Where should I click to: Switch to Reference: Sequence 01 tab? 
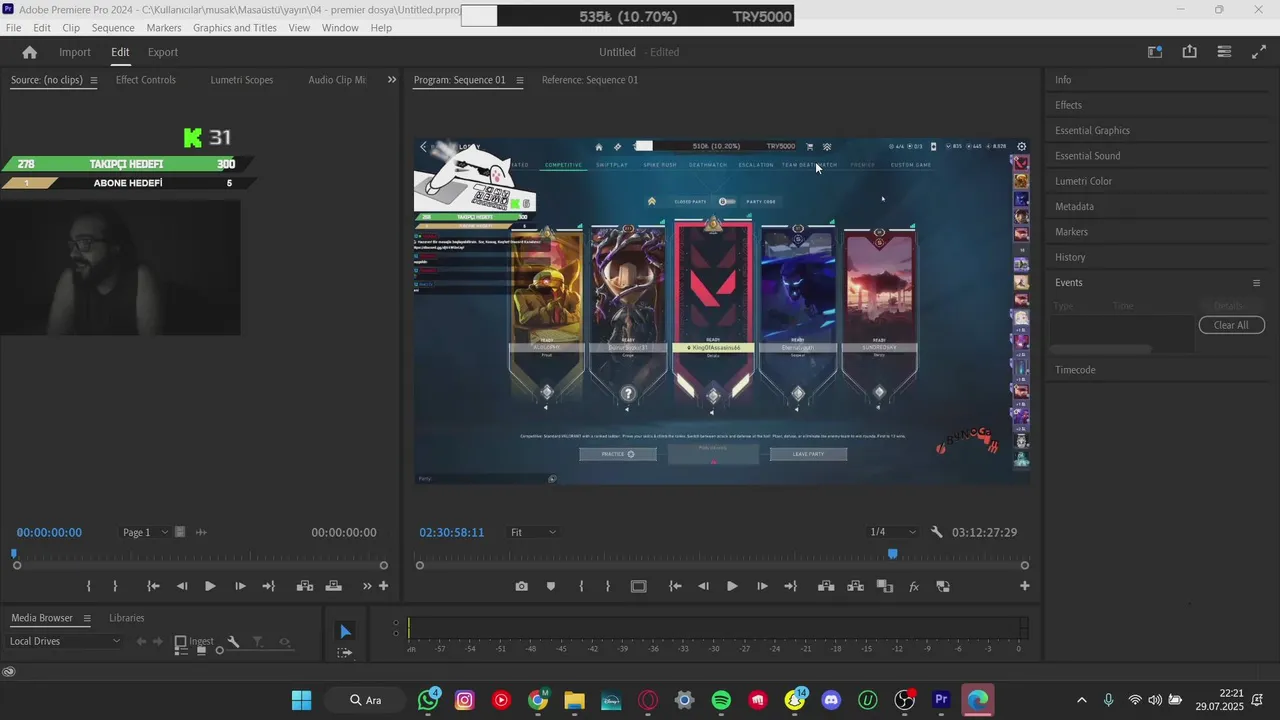click(x=590, y=80)
